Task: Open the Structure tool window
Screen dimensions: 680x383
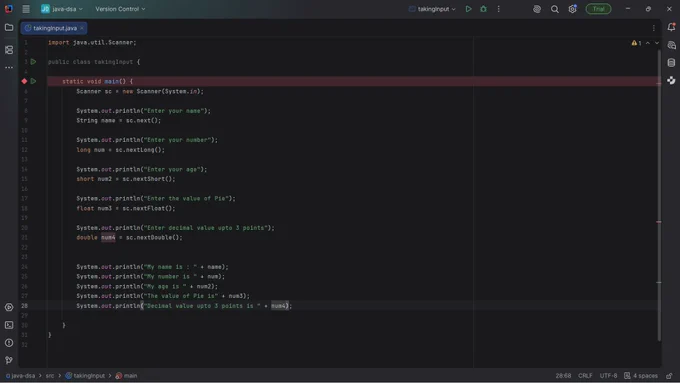Action: click(9, 50)
